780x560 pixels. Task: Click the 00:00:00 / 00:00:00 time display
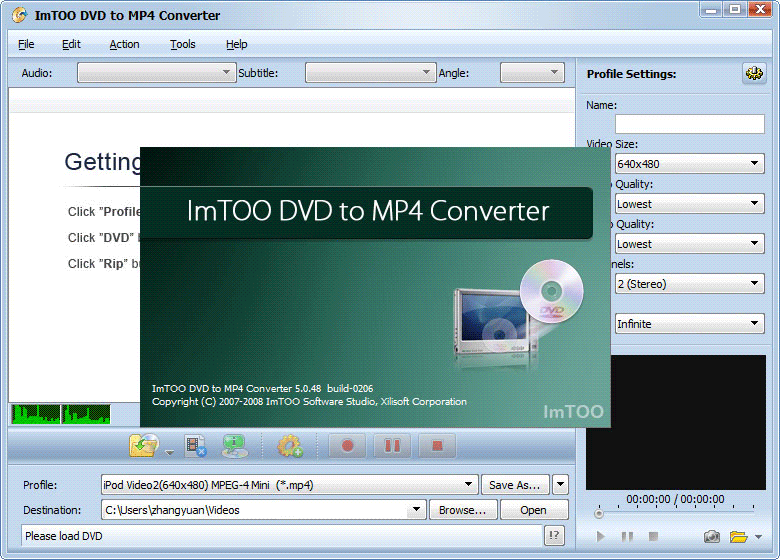pyautogui.click(x=675, y=499)
